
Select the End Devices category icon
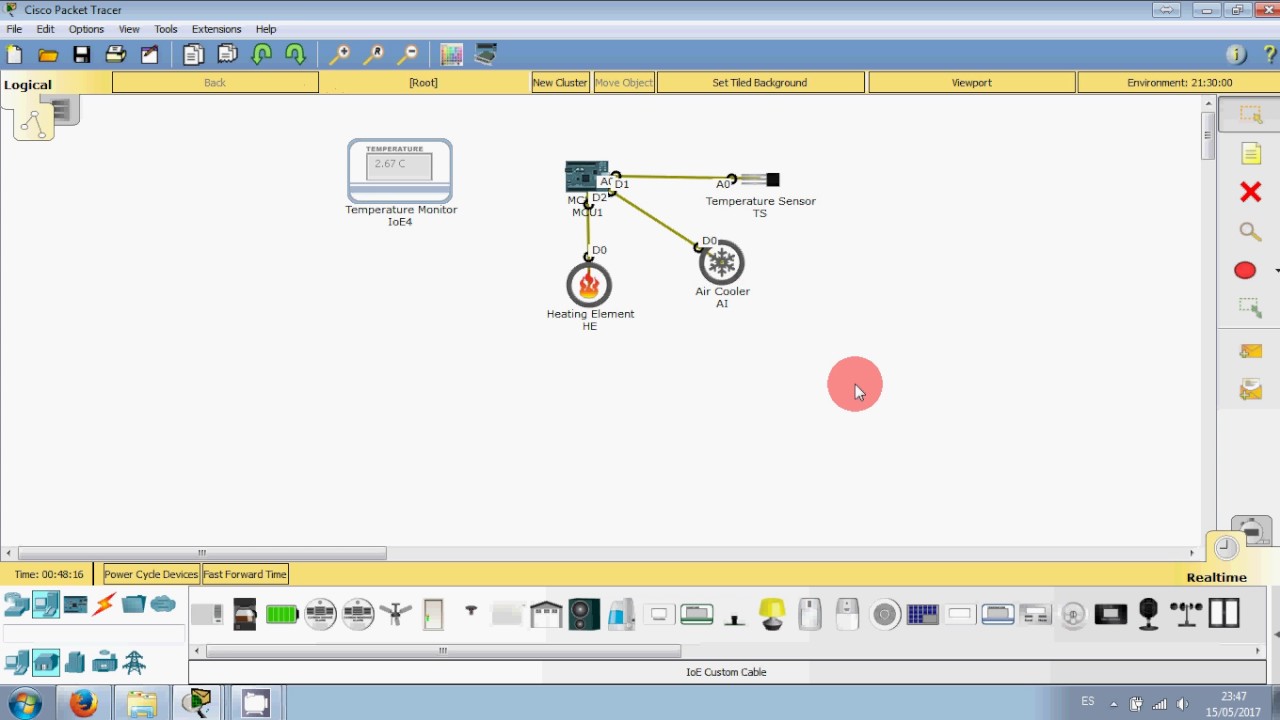[46, 604]
